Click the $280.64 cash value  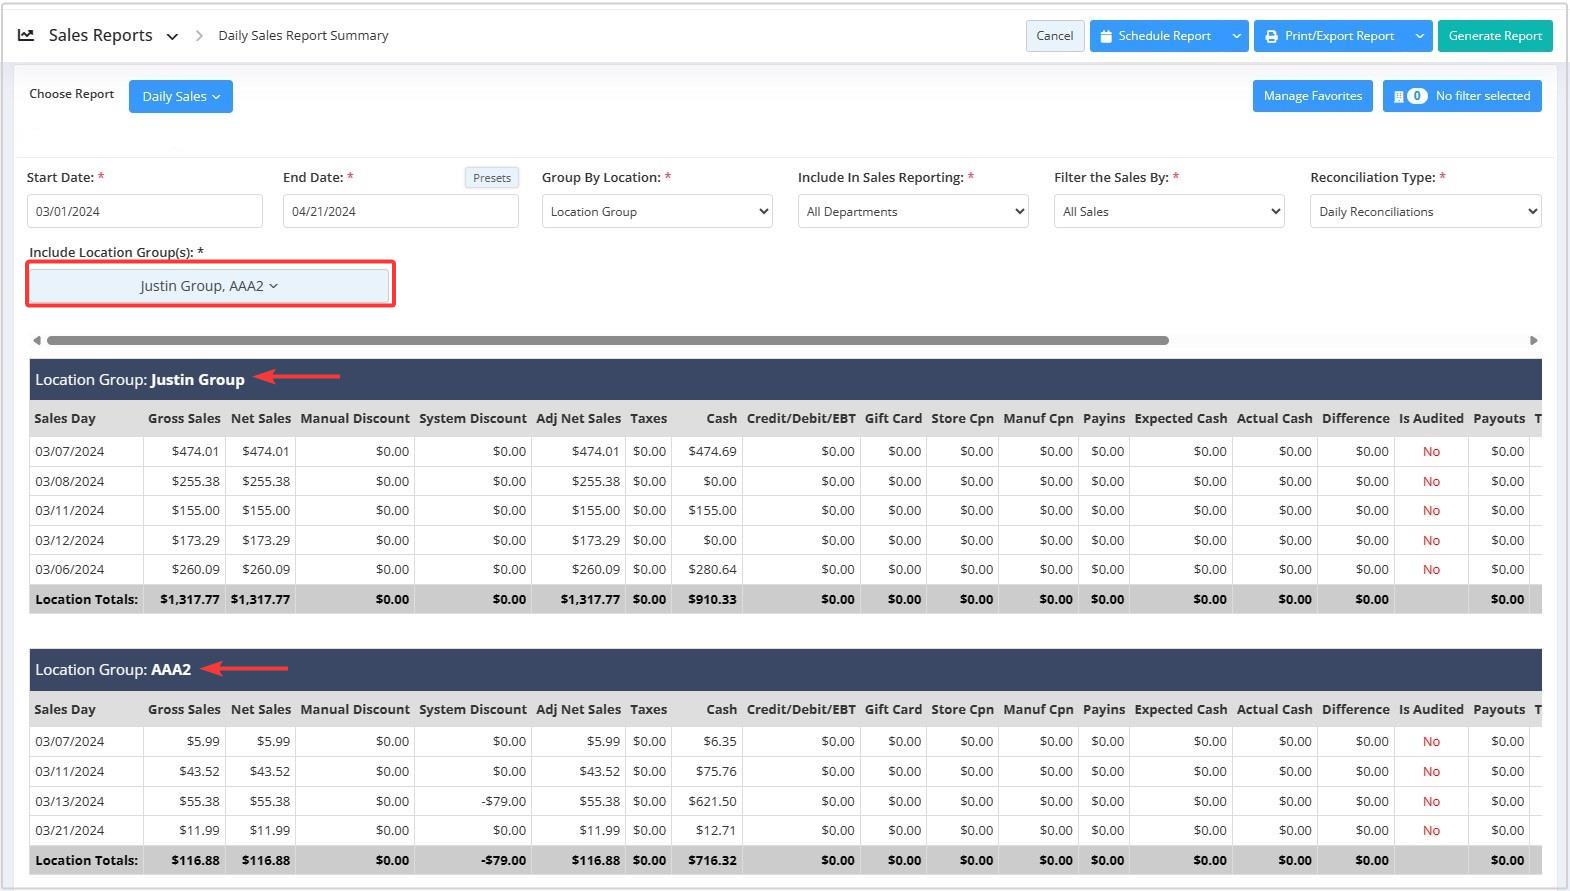[x=712, y=570]
